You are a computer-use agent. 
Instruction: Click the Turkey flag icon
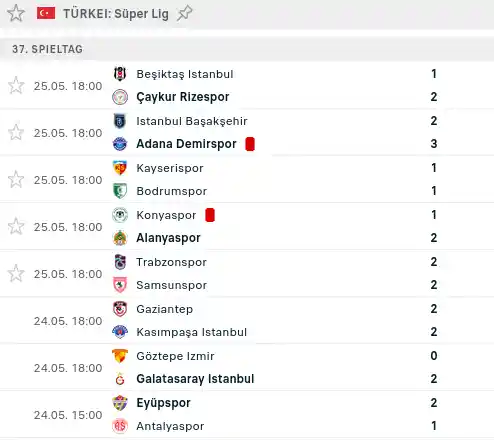tap(46, 14)
